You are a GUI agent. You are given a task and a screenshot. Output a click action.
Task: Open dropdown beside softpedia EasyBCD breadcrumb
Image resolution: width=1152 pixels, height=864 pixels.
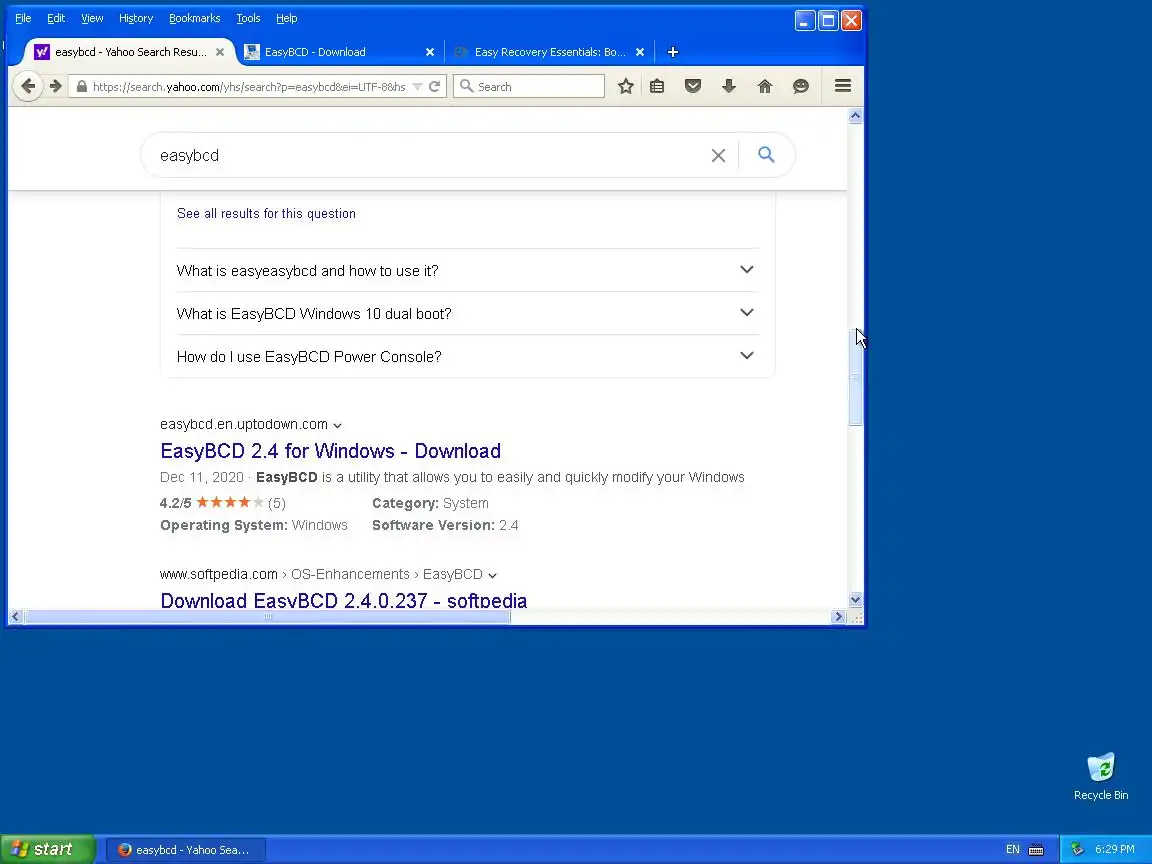(x=492, y=575)
